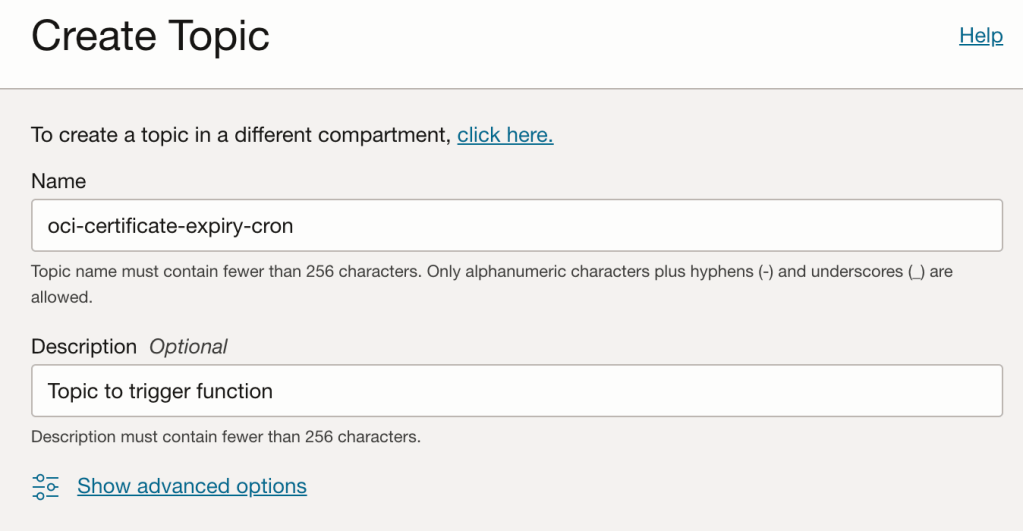Expand Show advanced options

pos(192,487)
